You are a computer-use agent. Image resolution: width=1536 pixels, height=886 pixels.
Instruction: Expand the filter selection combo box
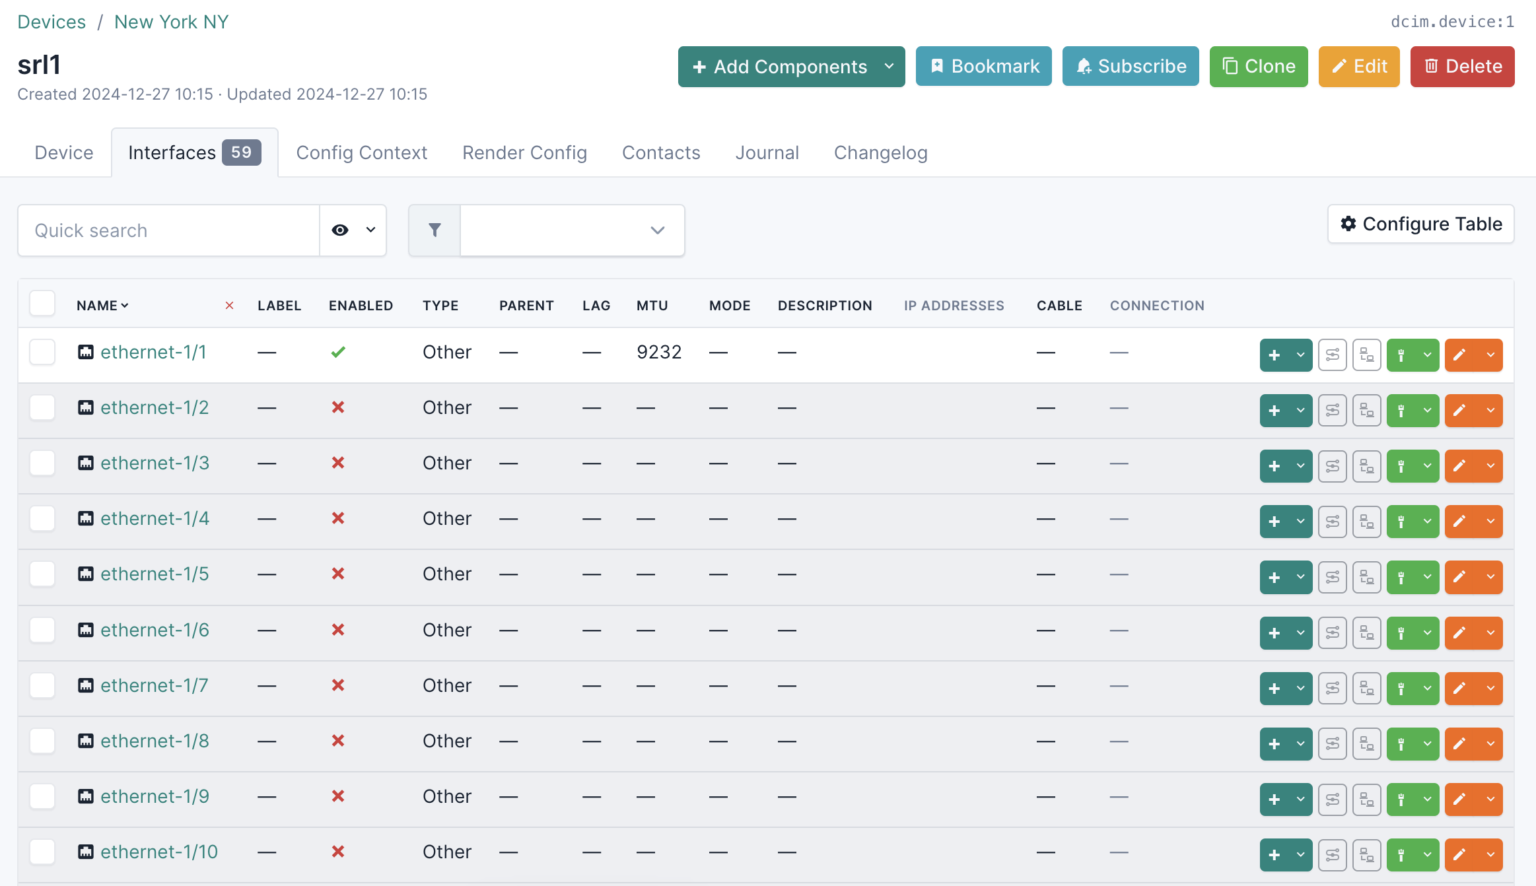[x=571, y=230]
